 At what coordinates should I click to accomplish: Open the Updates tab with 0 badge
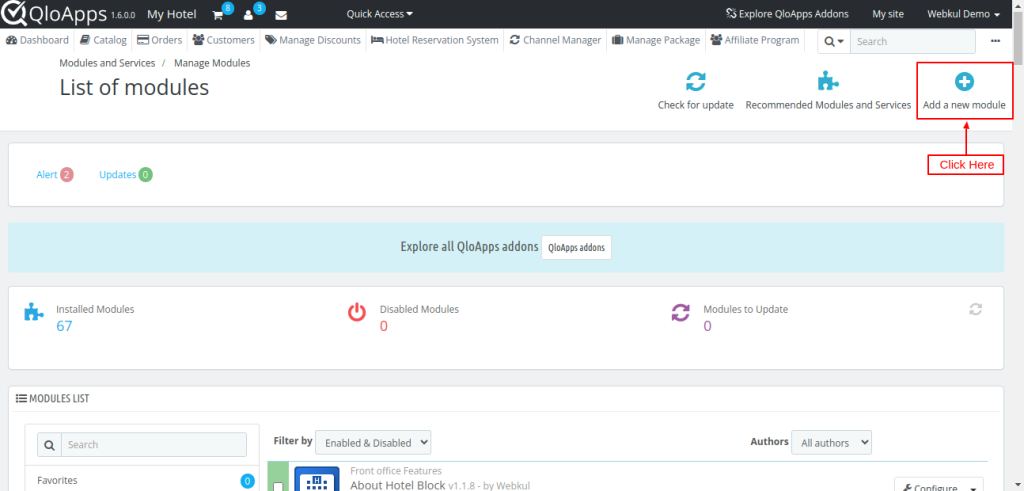125,174
